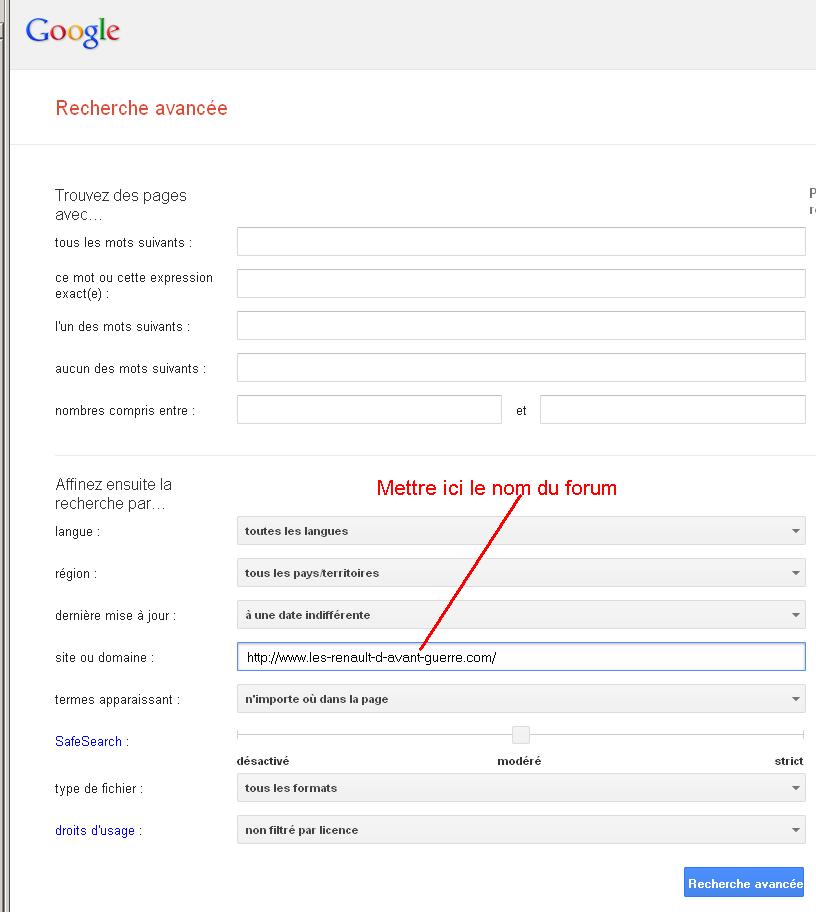Click the 'tous les mots suivants :' label
The image size is (816, 912).
click(123, 243)
